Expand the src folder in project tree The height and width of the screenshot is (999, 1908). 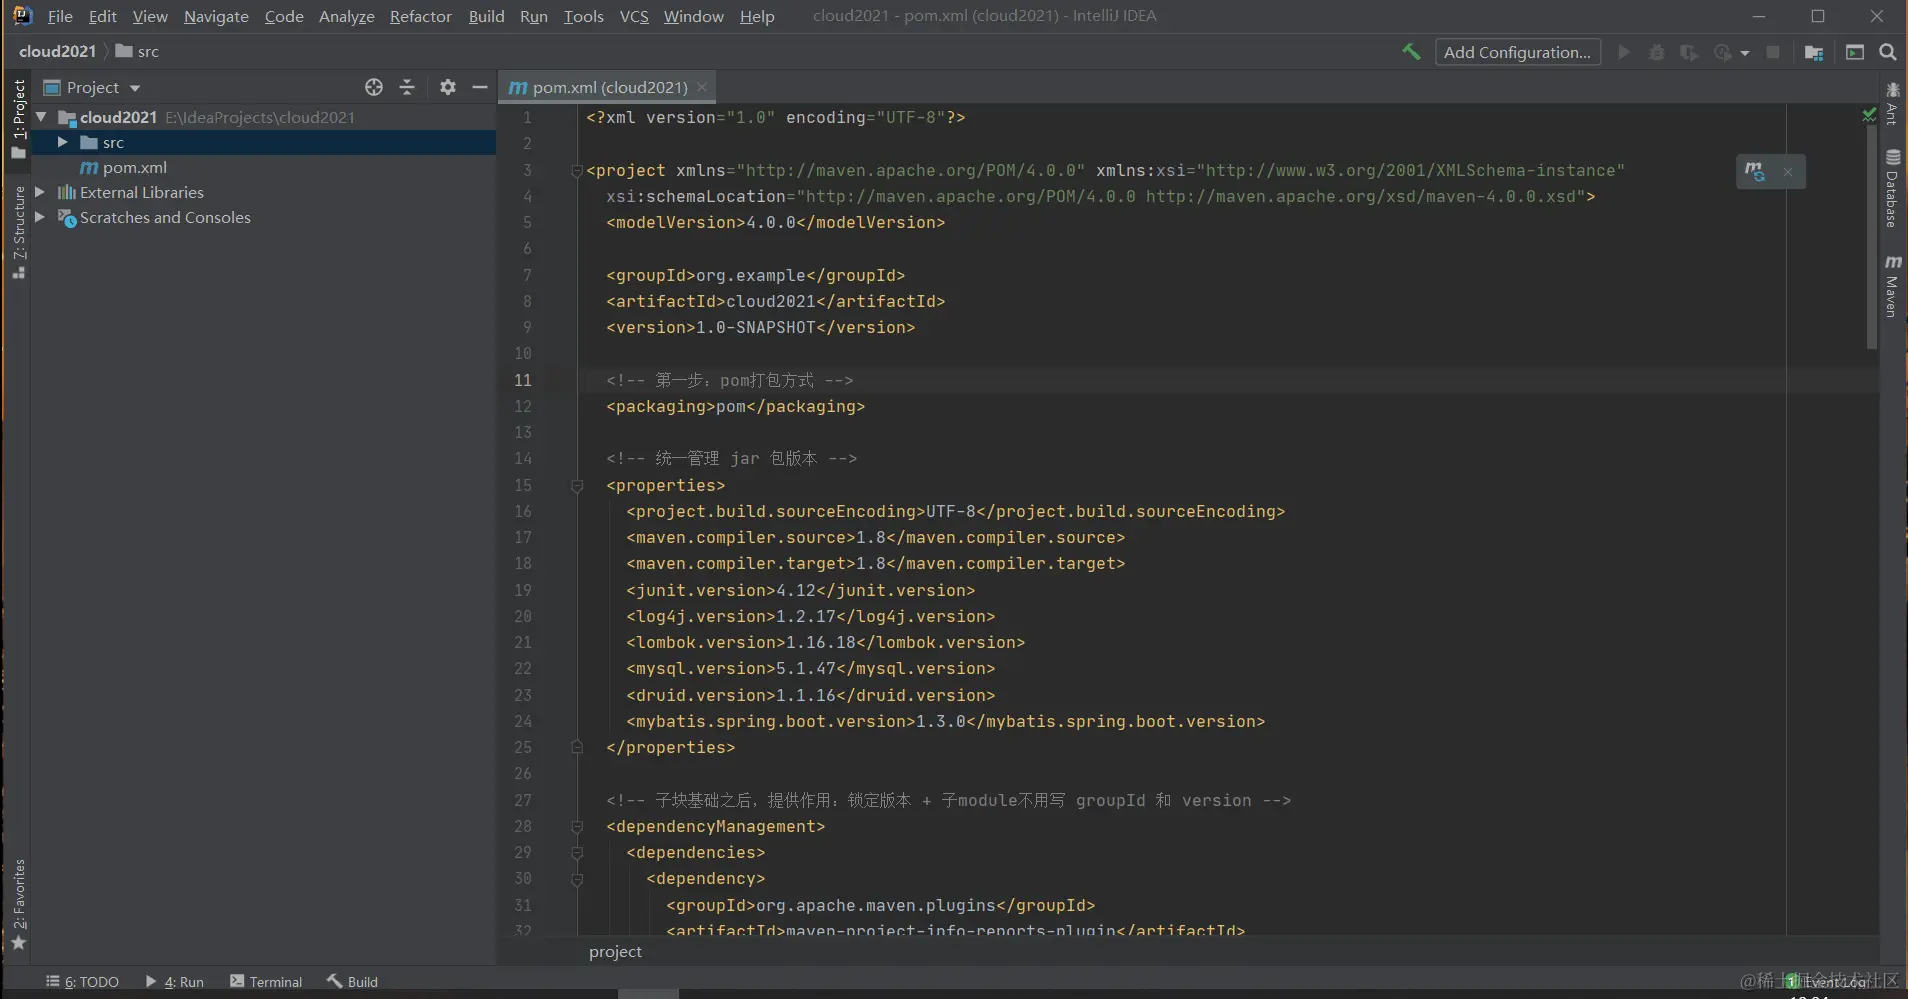coord(62,142)
